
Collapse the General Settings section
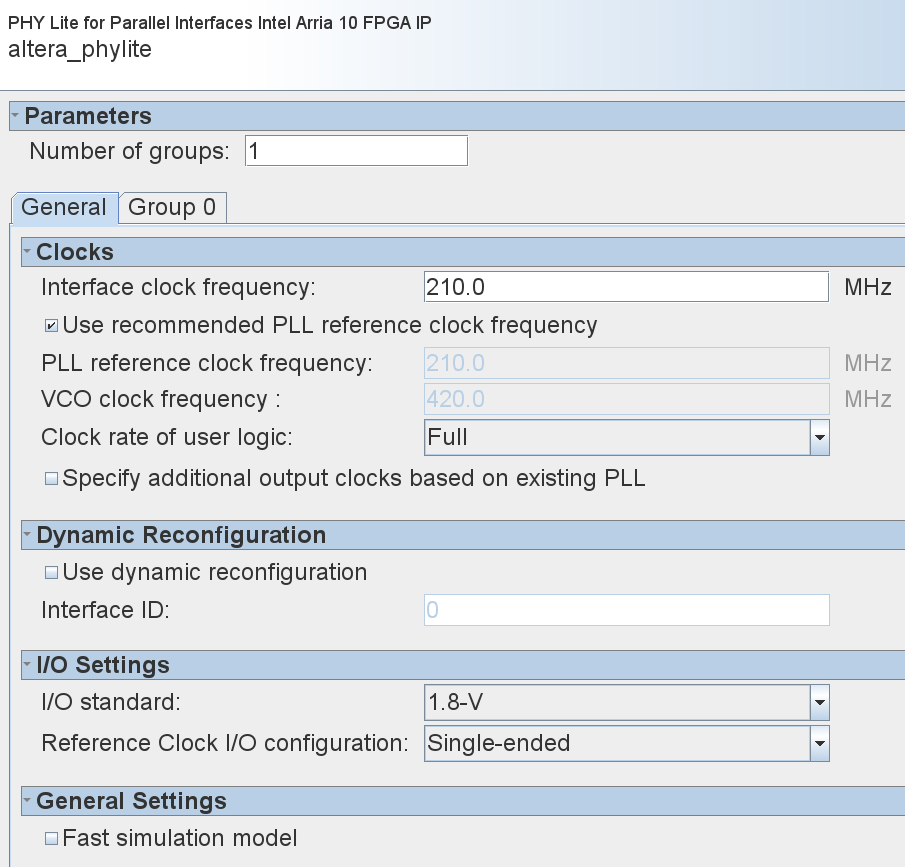[28, 801]
